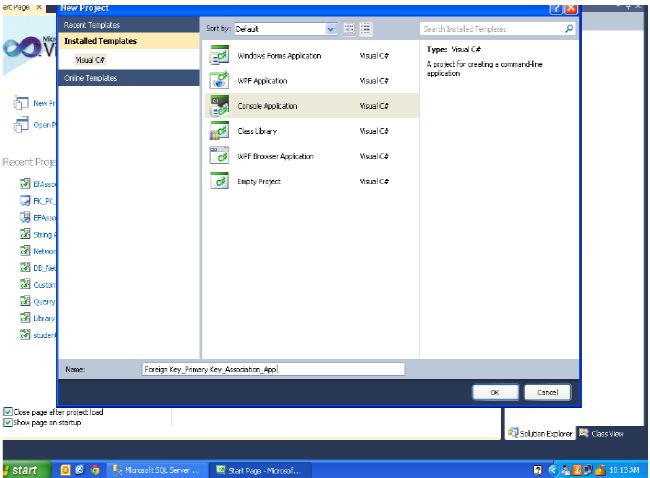Open recent project icon beside String
The width and height of the screenshot is (650, 478).
[x=25, y=234]
